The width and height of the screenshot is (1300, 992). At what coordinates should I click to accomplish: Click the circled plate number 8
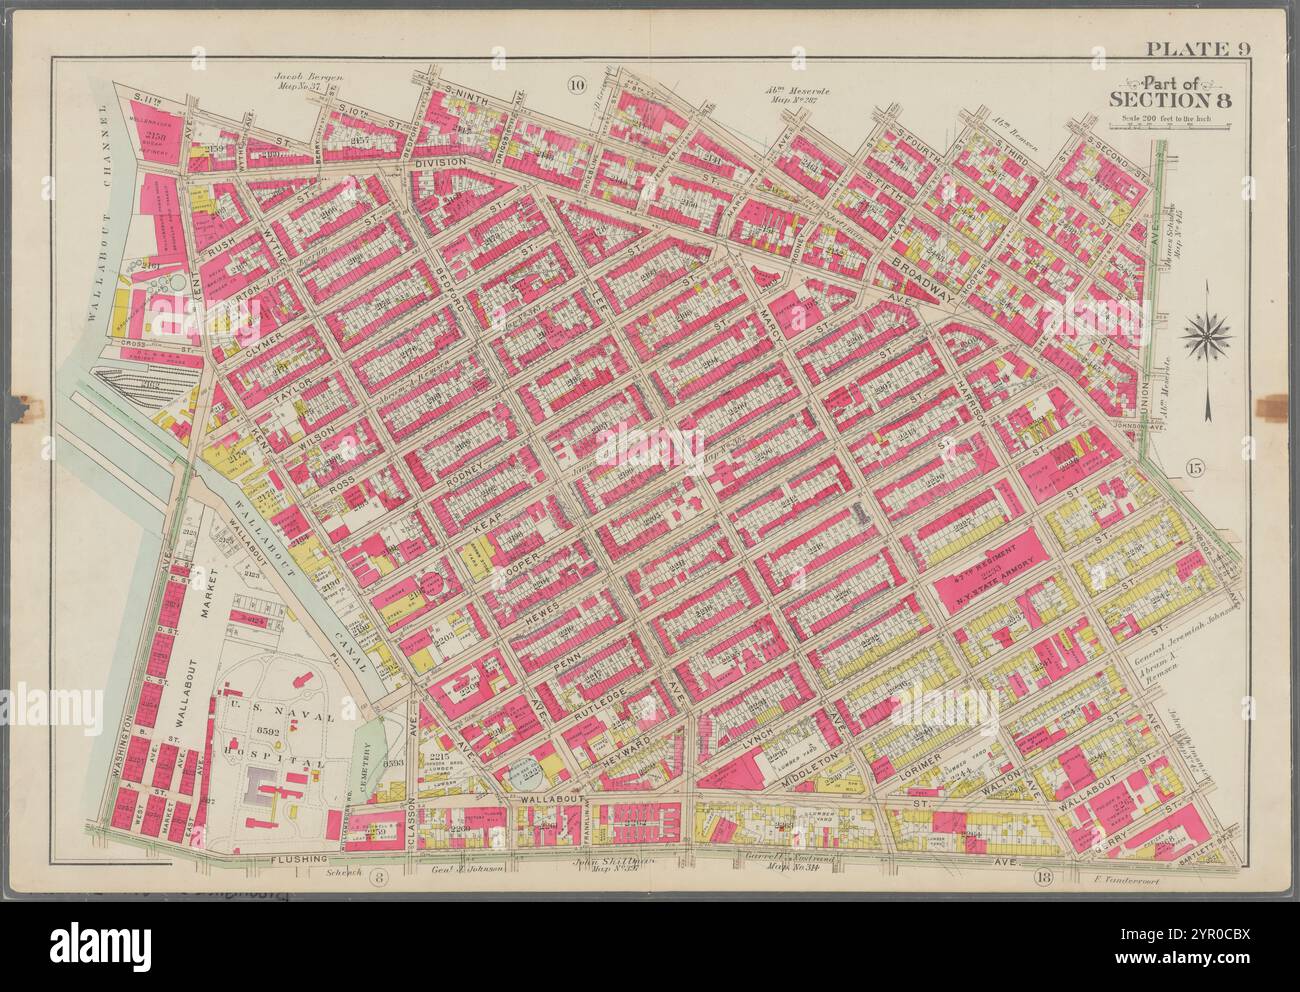click(379, 877)
